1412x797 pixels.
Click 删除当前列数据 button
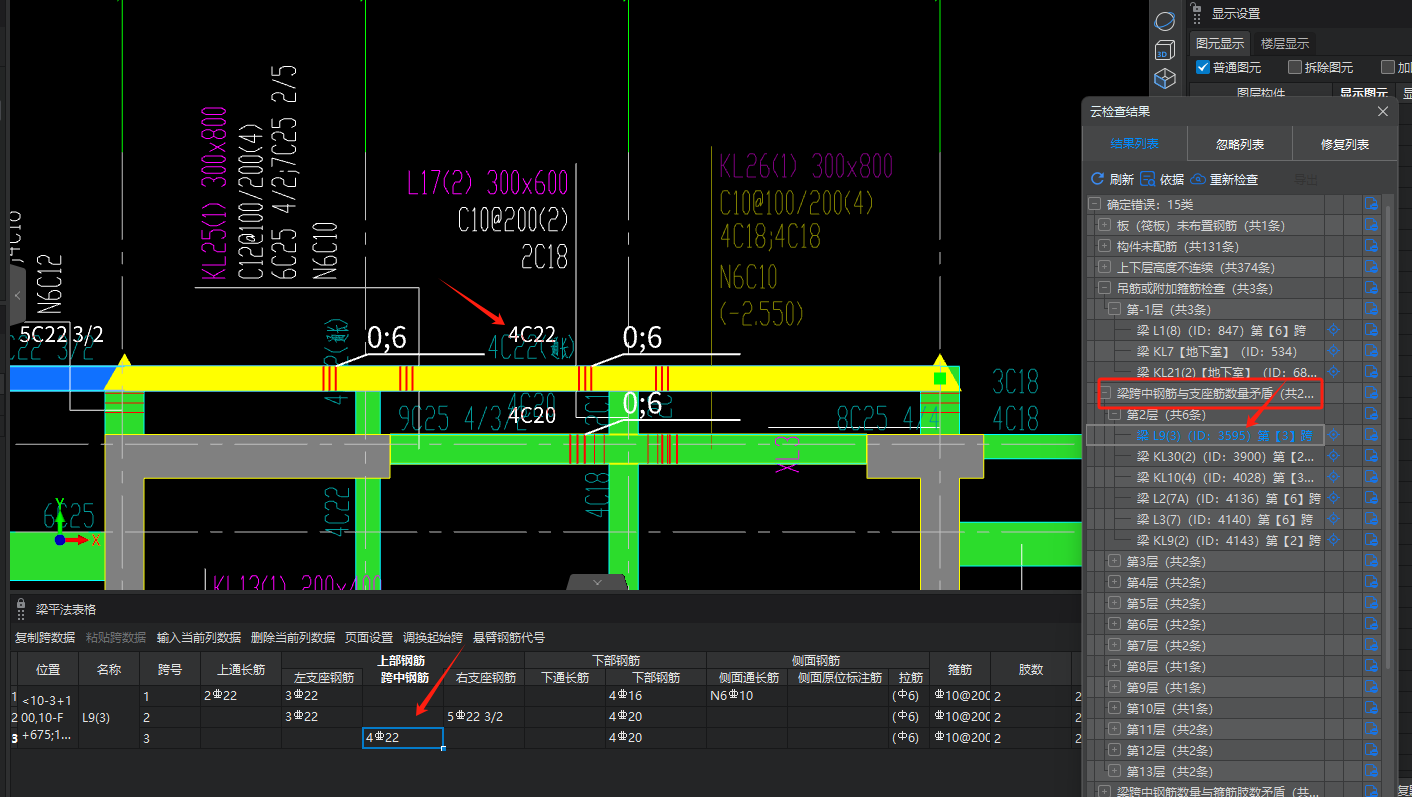(x=293, y=637)
